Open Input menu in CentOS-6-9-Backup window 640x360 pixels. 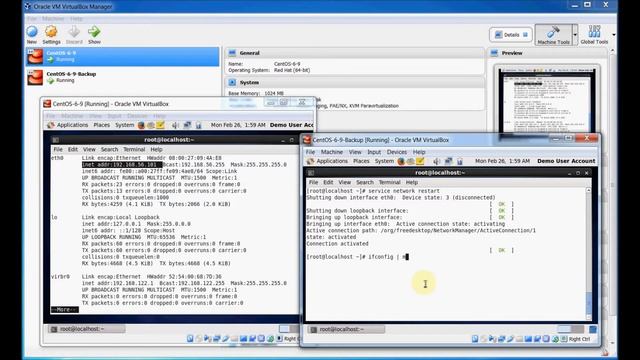point(374,152)
